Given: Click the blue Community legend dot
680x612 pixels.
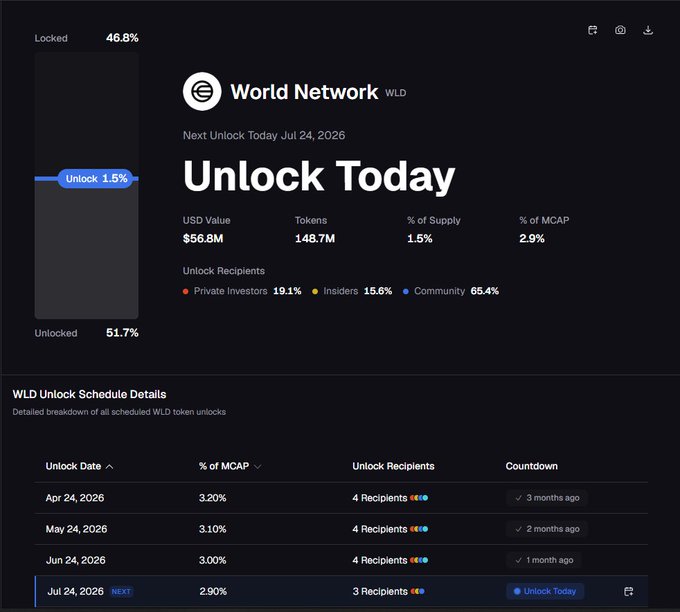Looking at the screenshot, I should pos(405,291).
